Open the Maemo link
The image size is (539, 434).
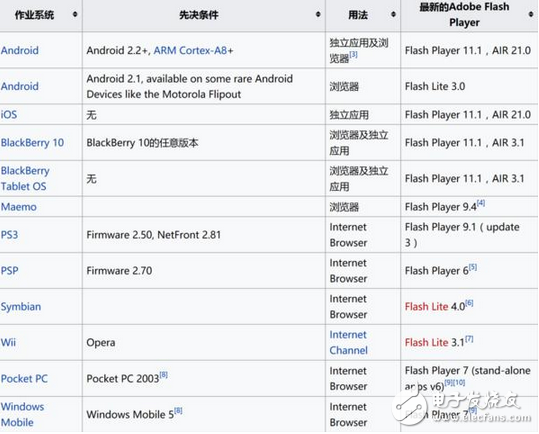pos(19,207)
